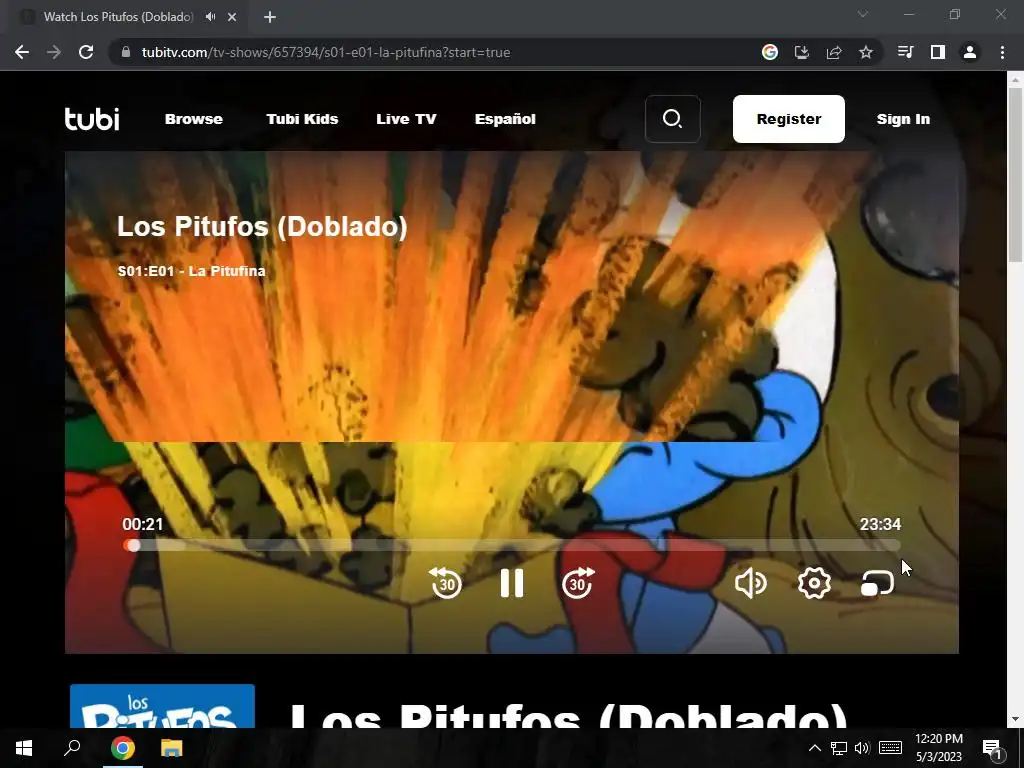1024x768 pixels.
Task: Click the site lock icon
Action: pos(126,52)
